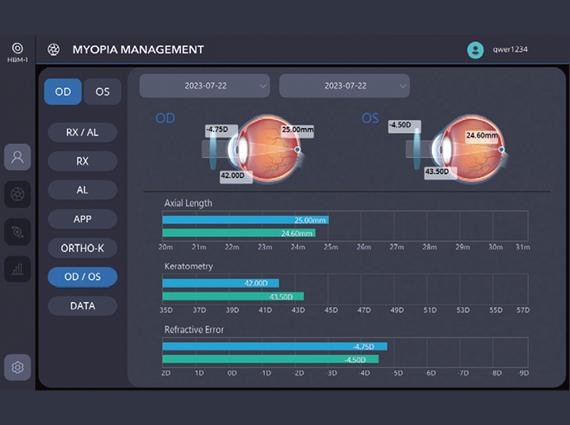Switch to the OS eye toggle
Viewport: 570px width, 425px height.
click(x=103, y=92)
